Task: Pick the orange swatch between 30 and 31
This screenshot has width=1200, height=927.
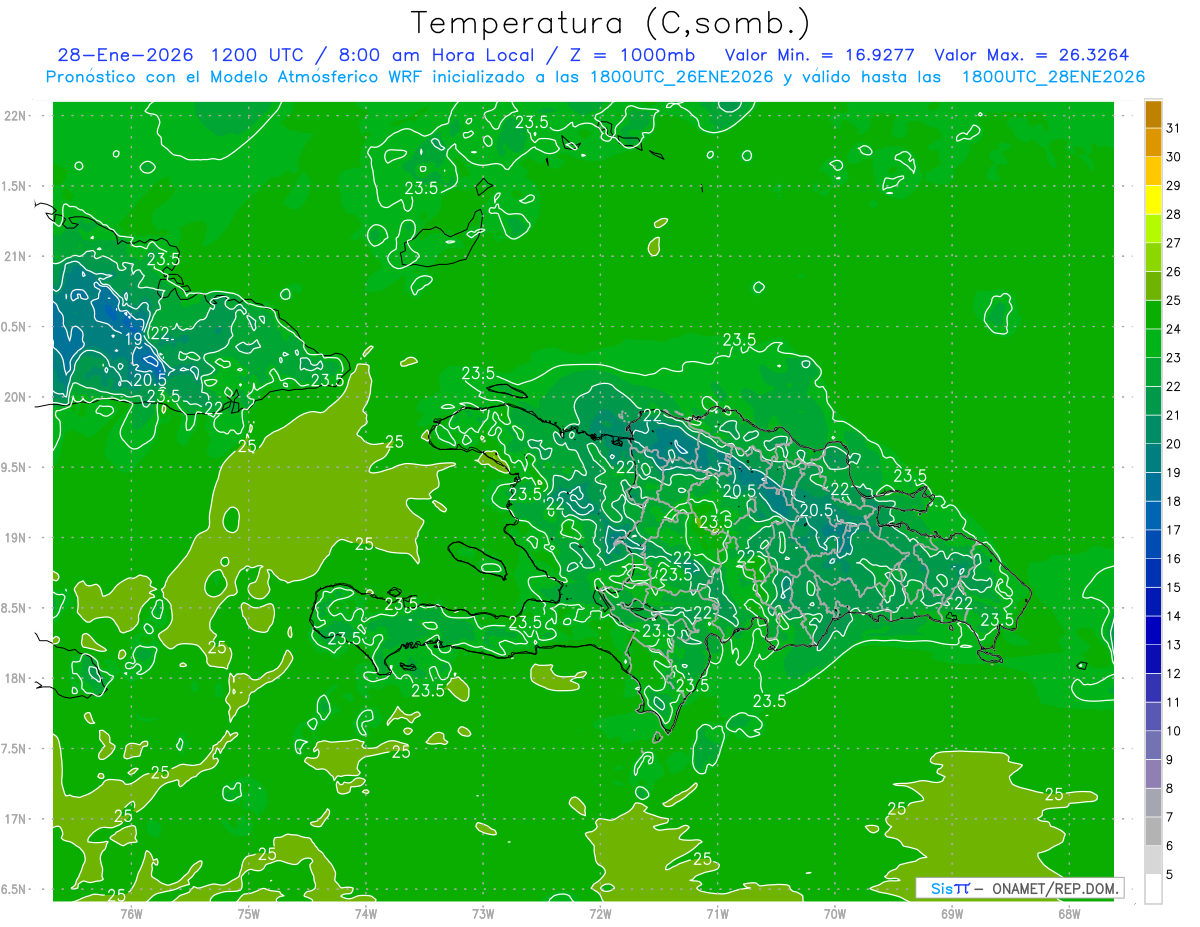Action: pyautogui.click(x=1153, y=142)
